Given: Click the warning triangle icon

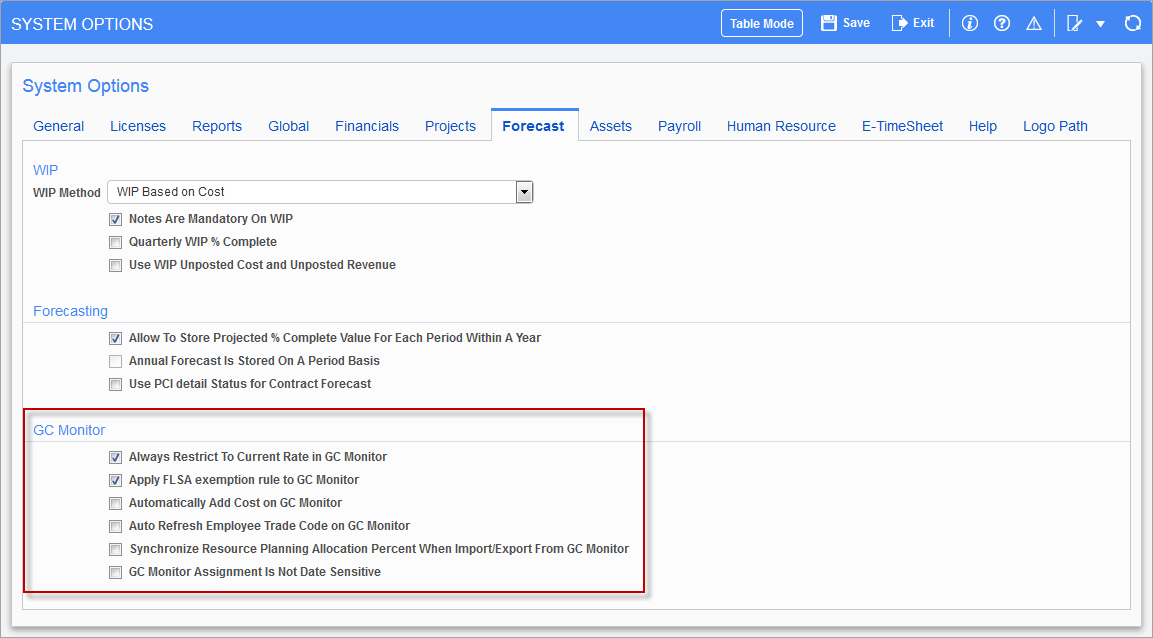Looking at the screenshot, I should pyautogui.click(x=1034, y=24).
